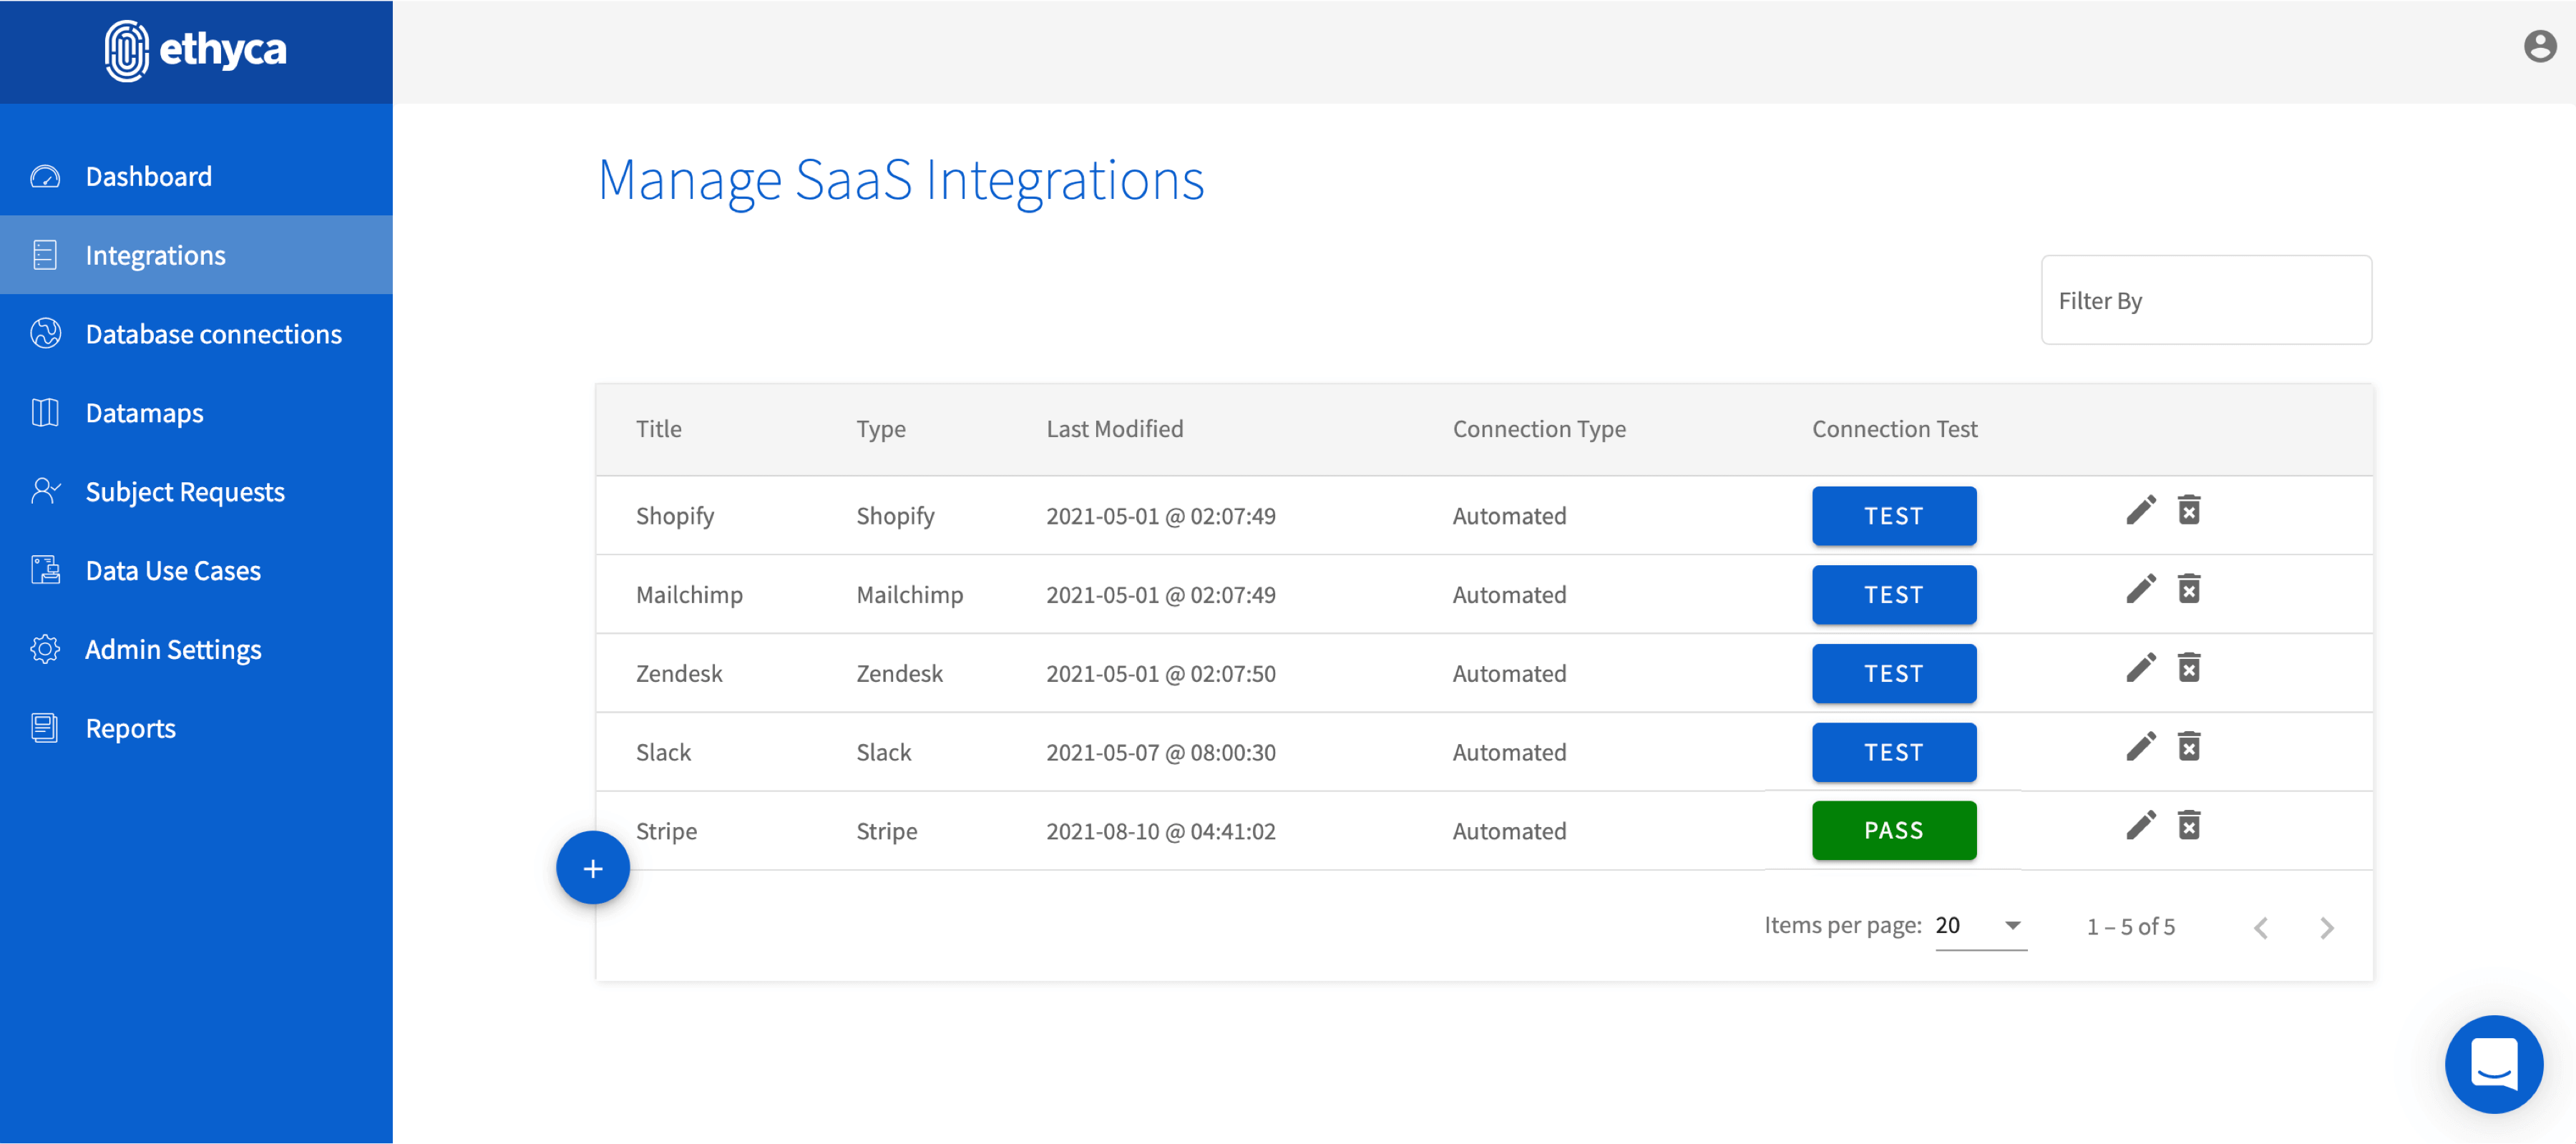The image size is (2576, 1144).
Task: Click TEST button for Shopify connection
Action: coord(1893,516)
